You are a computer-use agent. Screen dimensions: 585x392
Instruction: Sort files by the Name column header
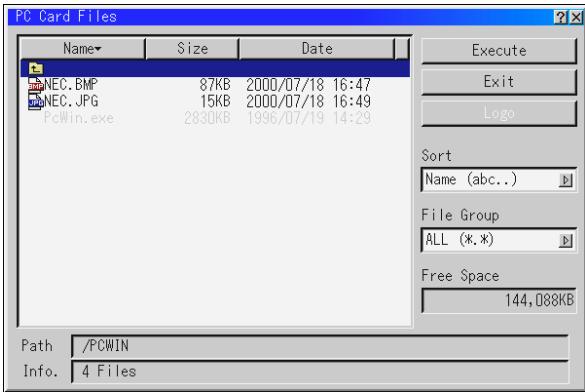pyautogui.click(x=82, y=48)
